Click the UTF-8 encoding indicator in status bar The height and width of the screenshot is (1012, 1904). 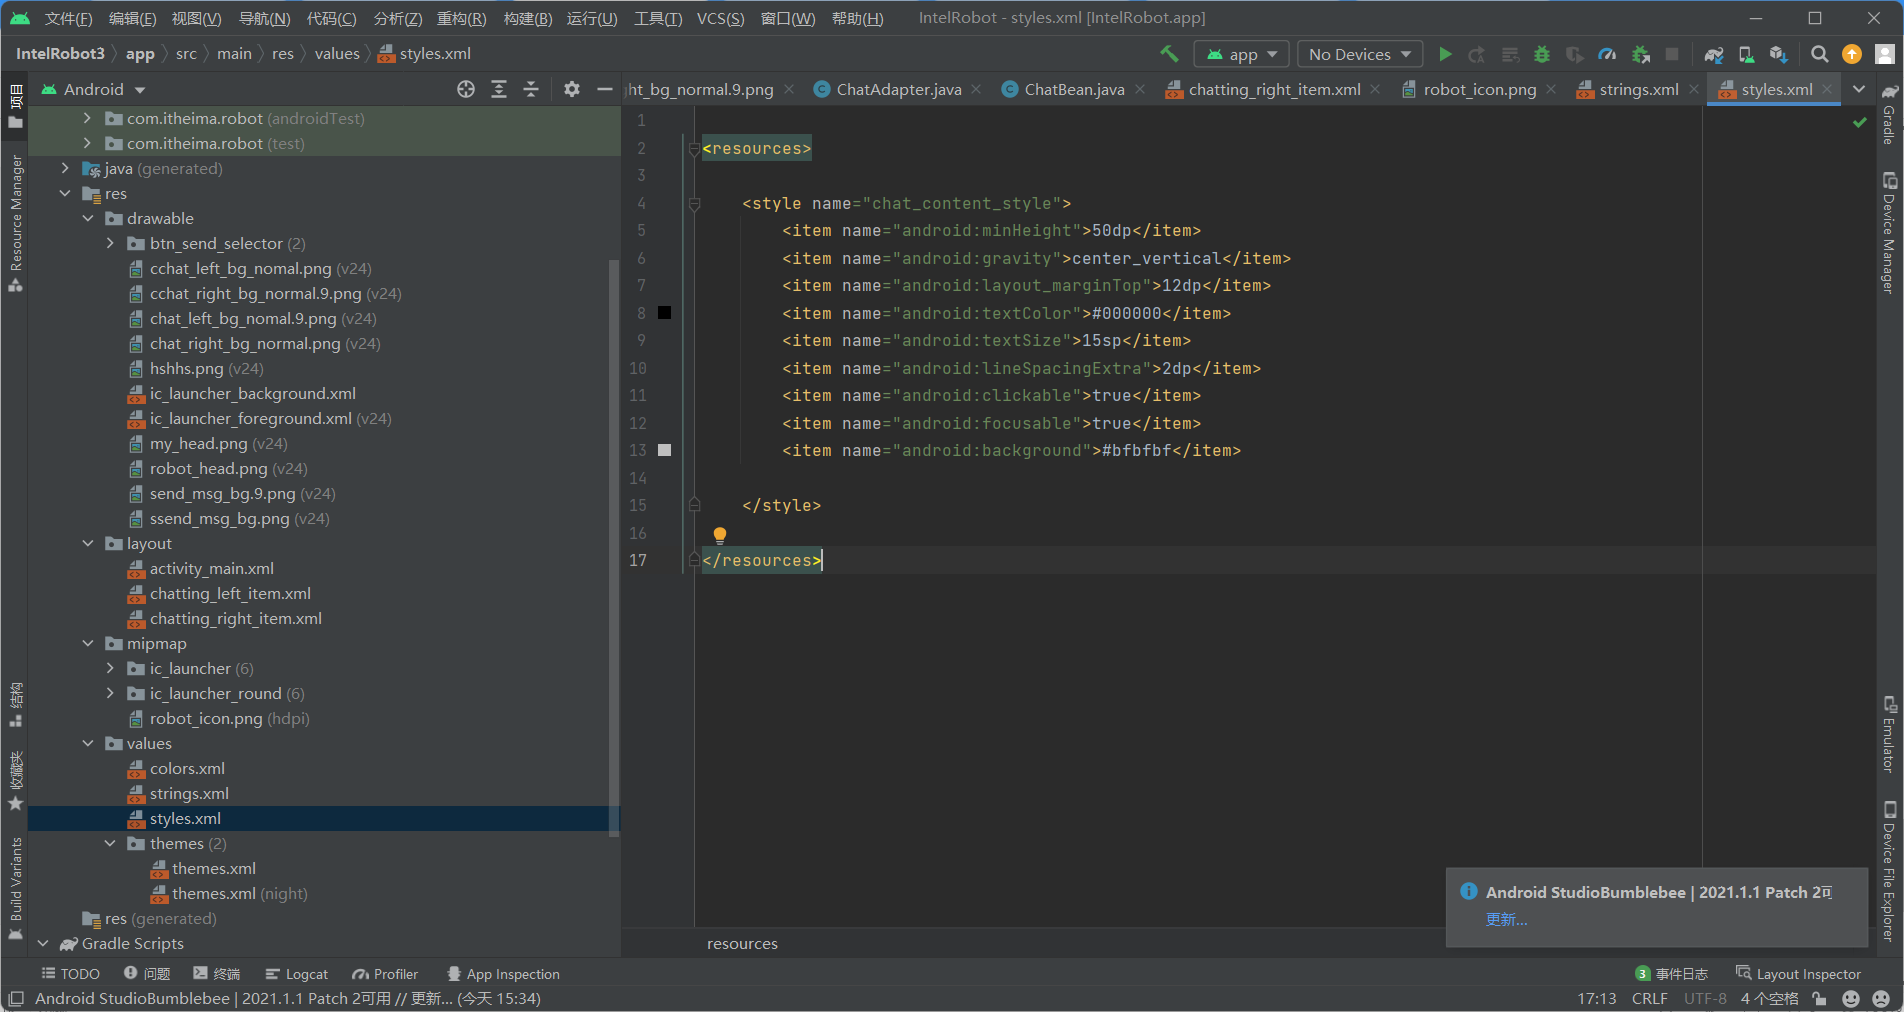point(1705,998)
